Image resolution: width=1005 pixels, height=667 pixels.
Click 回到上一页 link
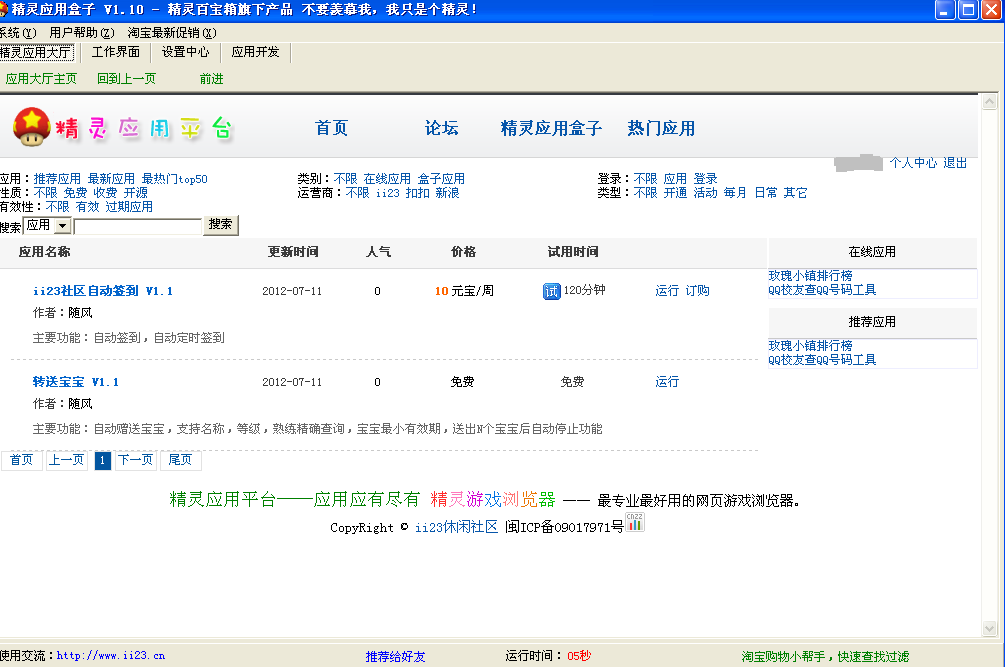[126, 79]
